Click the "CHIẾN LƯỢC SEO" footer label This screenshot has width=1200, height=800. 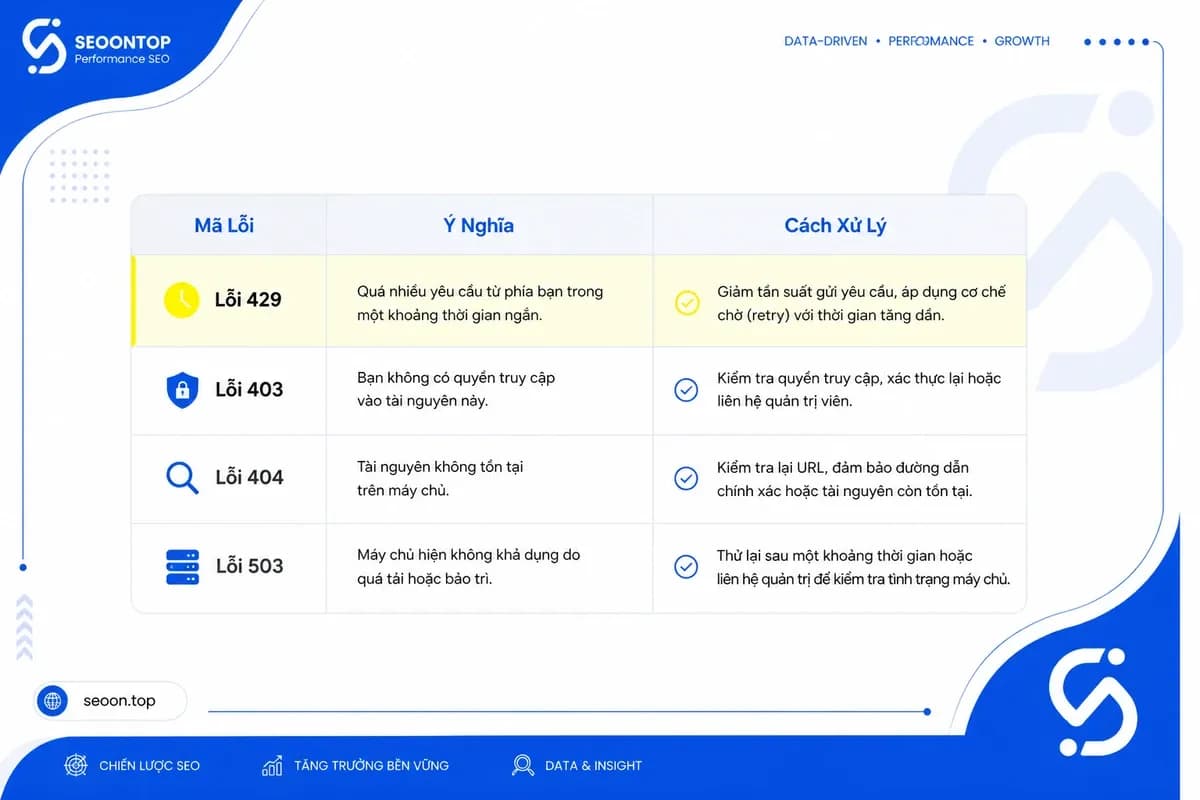pos(150,766)
